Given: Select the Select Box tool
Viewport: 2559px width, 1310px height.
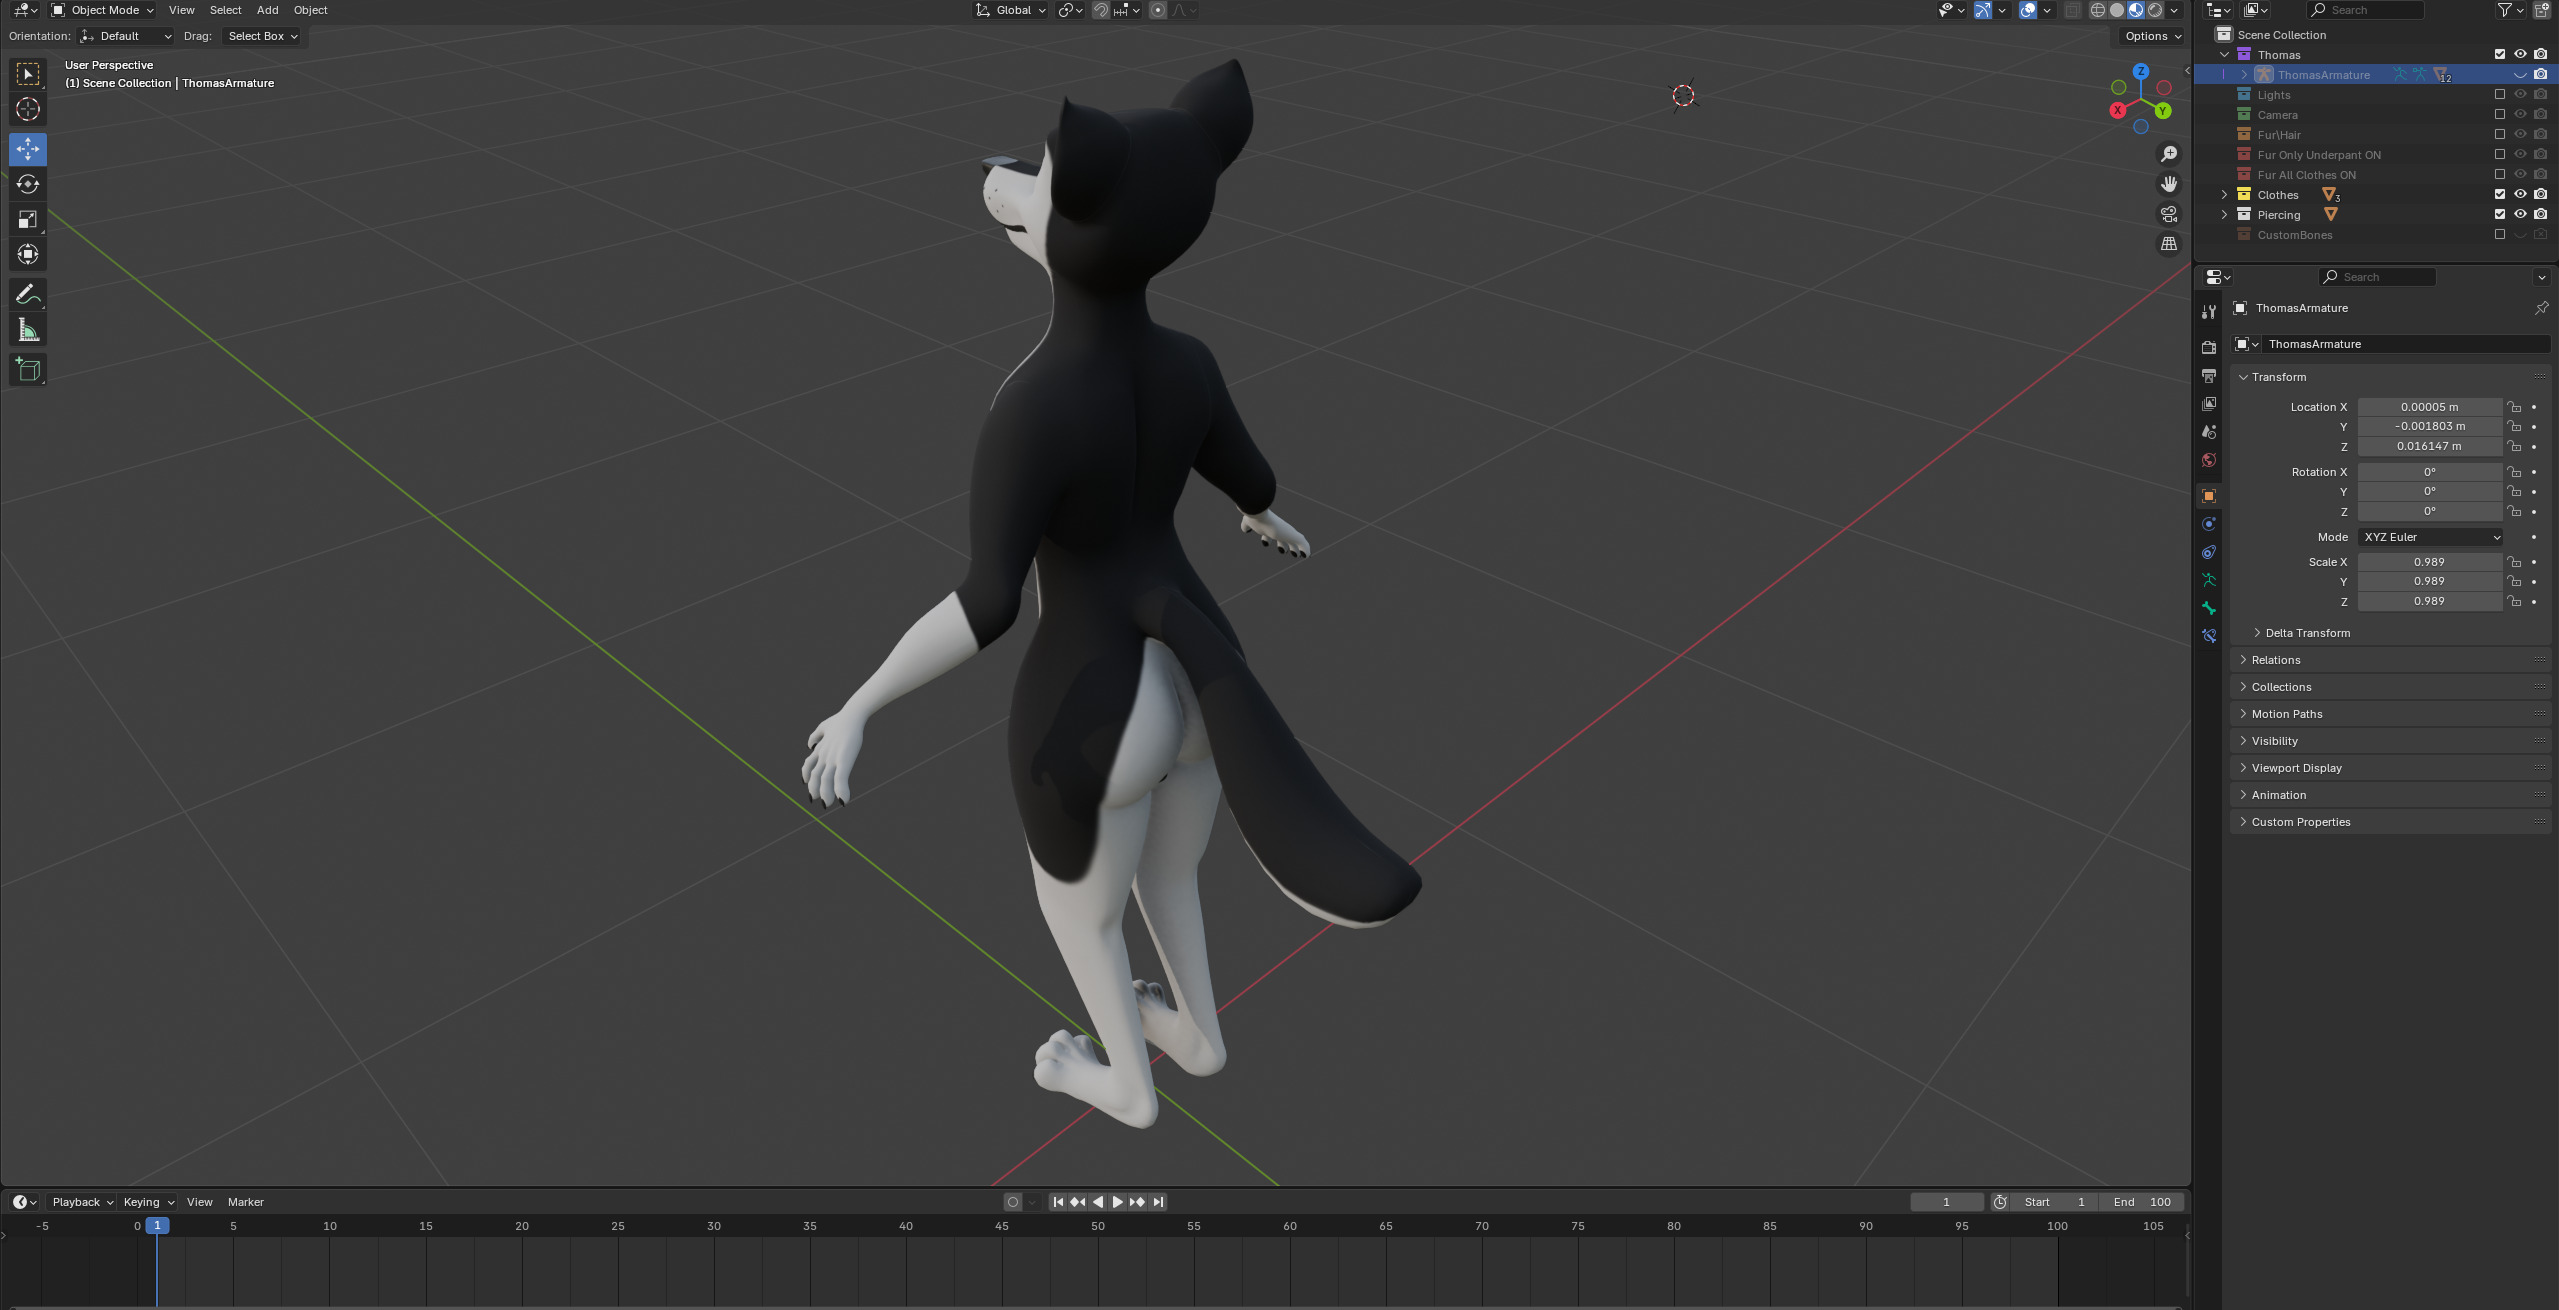Looking at the screenshot, I should (28, 74).
